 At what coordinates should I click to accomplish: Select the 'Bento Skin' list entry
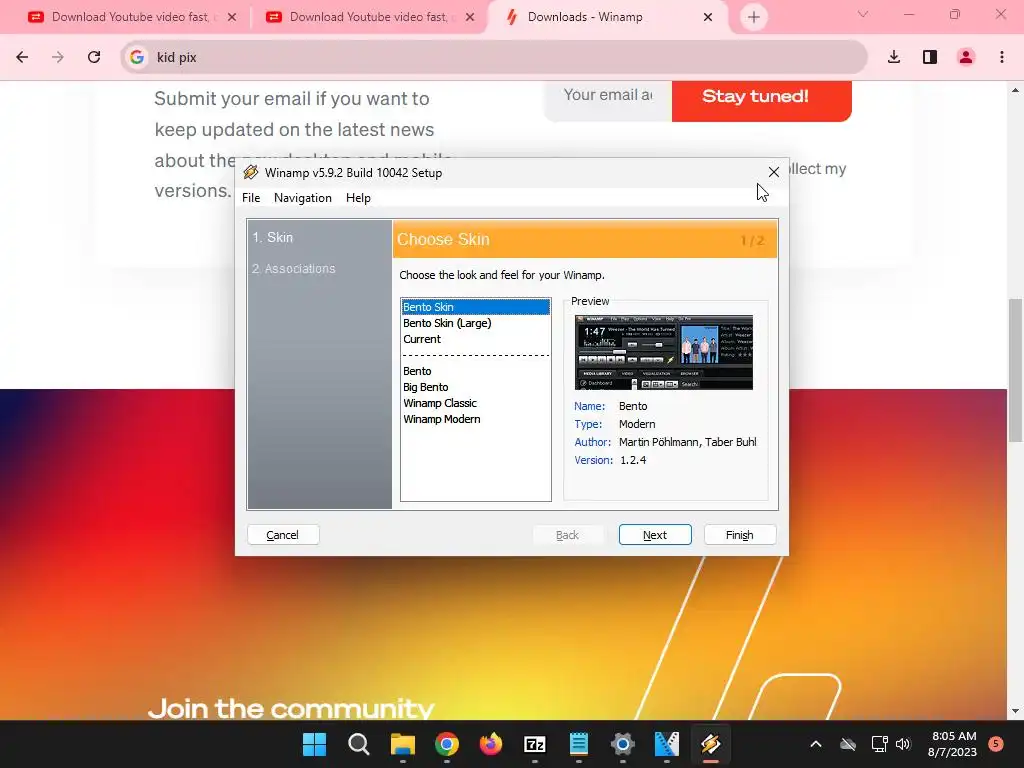tap(475, 307)
